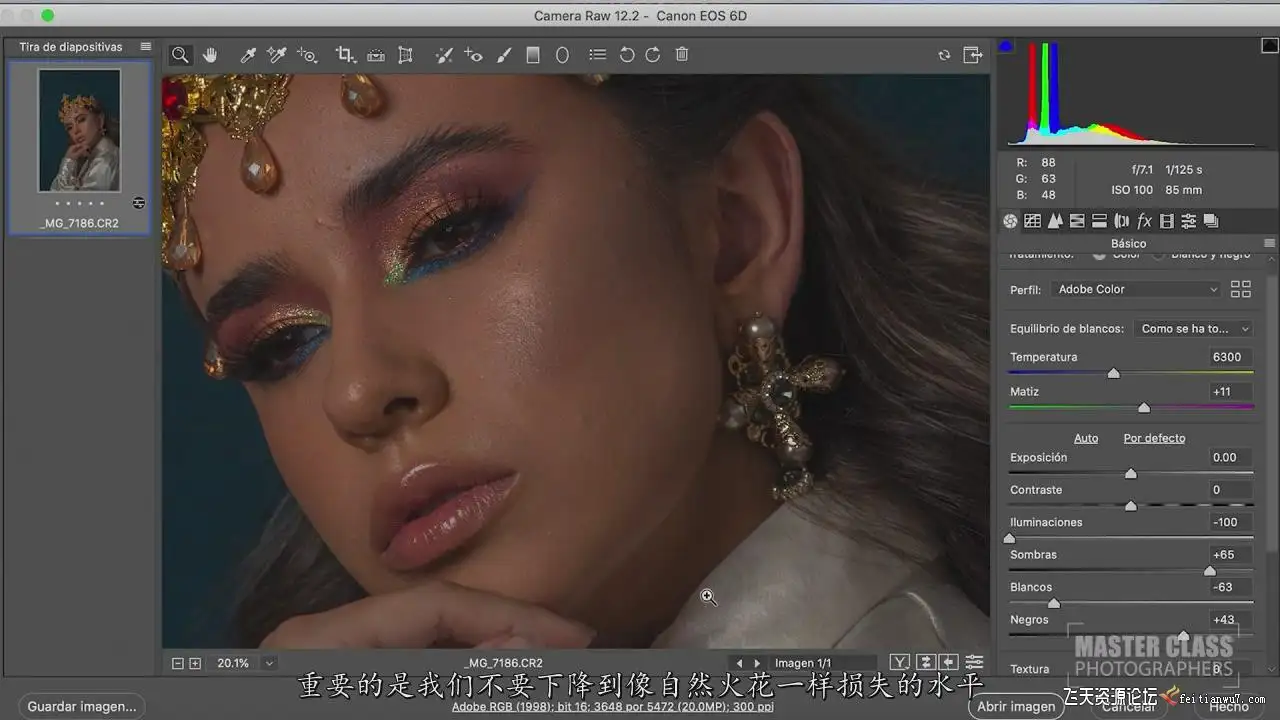Open the Perfil Adobe Color dropdown
1280x720 pixels.
[1137, 289]
